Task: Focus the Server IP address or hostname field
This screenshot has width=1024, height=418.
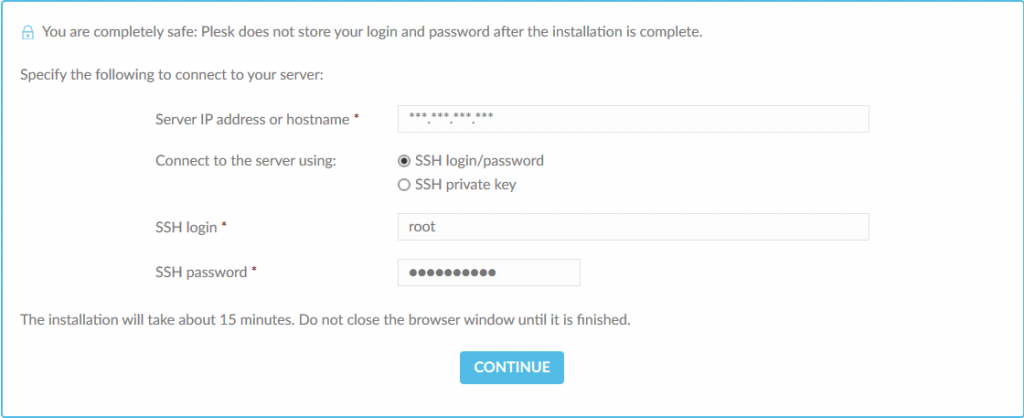Action: point(632,119)
